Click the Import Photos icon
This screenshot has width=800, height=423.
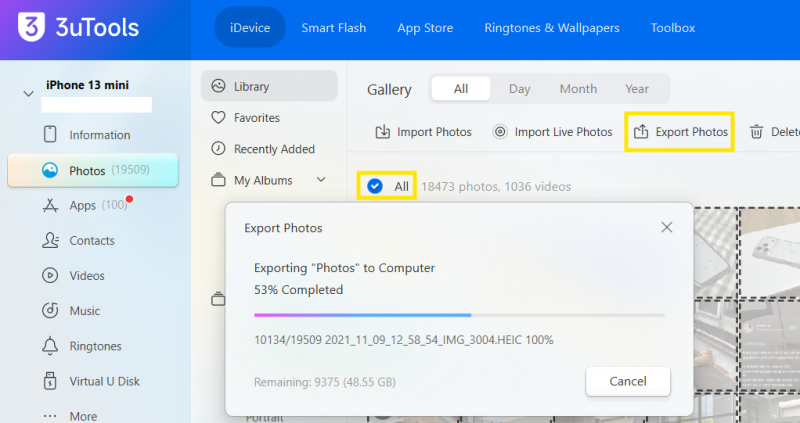(383, 132)
